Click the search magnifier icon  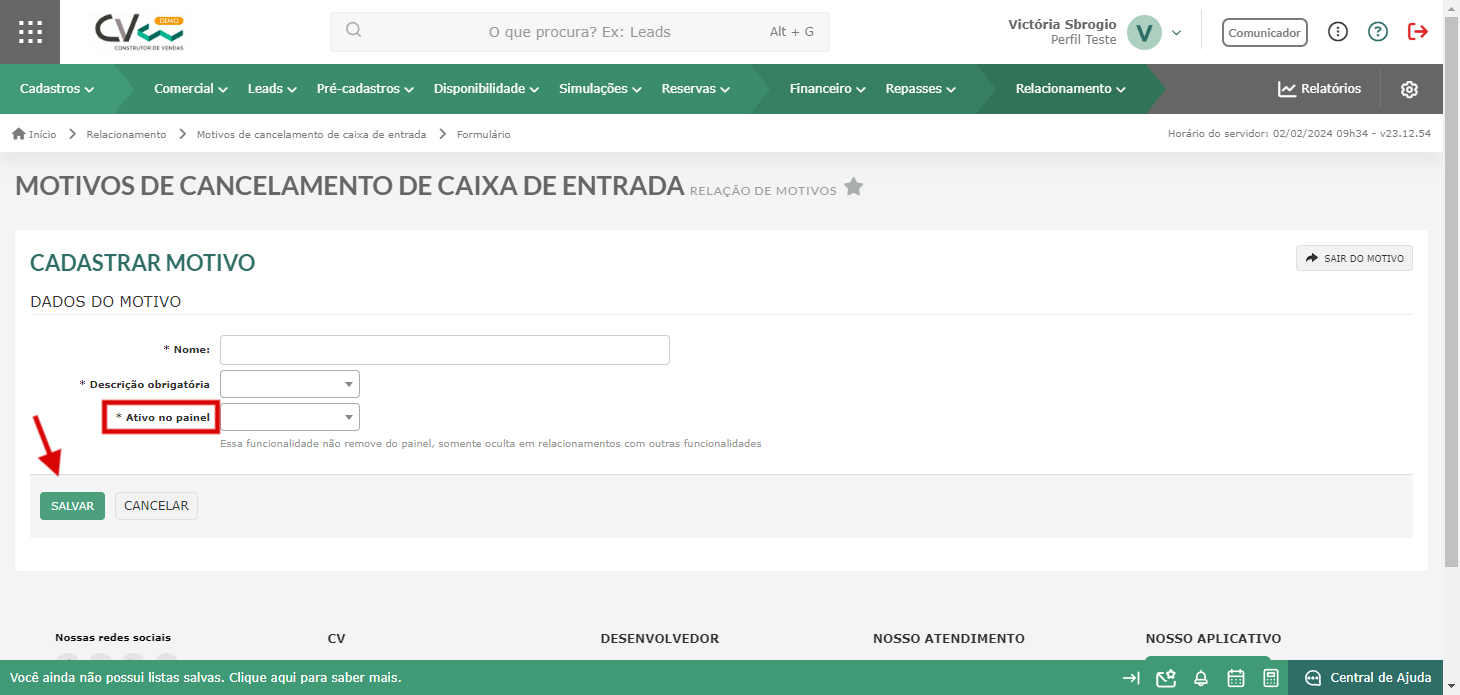click(353, 30)
